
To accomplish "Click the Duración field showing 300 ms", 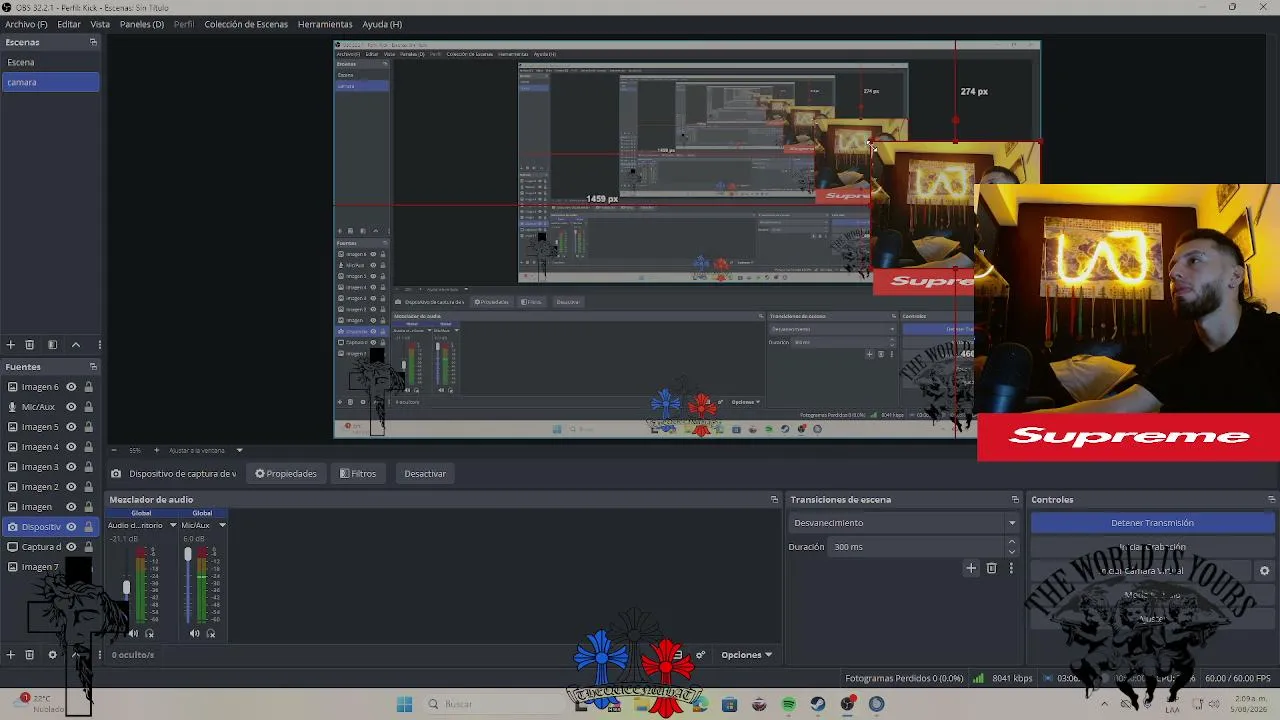I will click(x=917, y=547).
